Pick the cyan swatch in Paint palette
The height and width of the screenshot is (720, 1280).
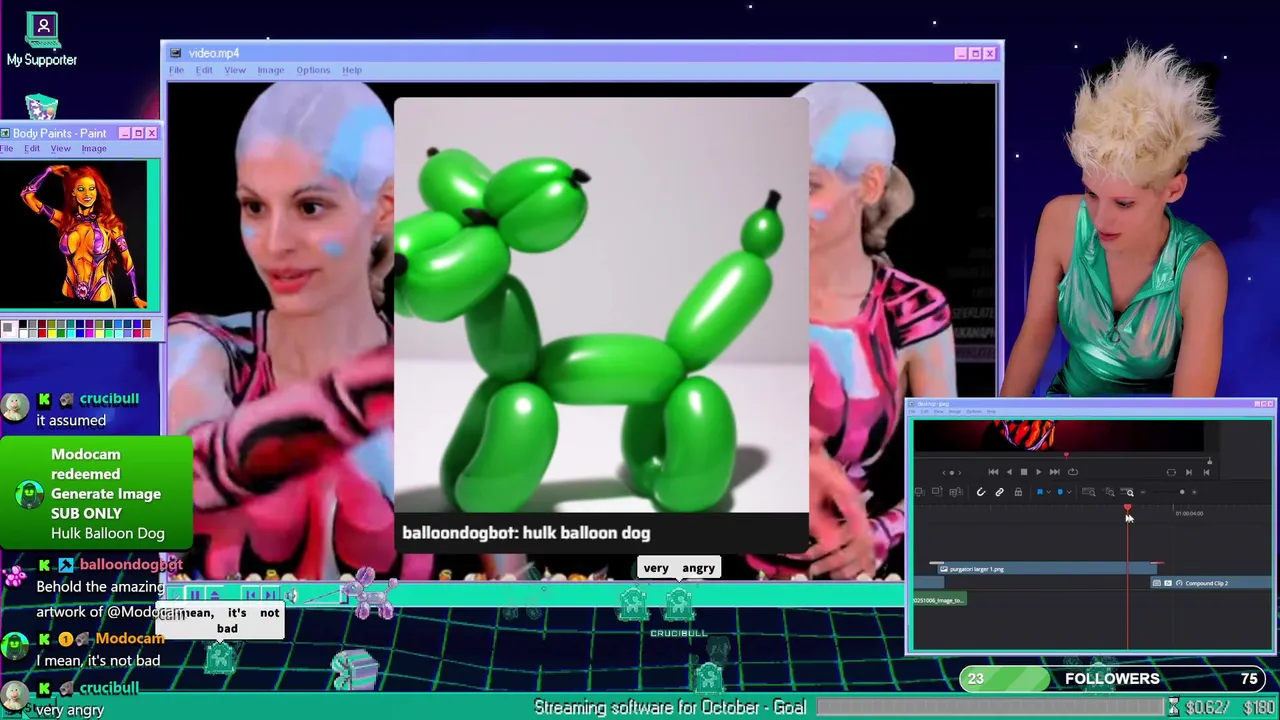(71, 333)
